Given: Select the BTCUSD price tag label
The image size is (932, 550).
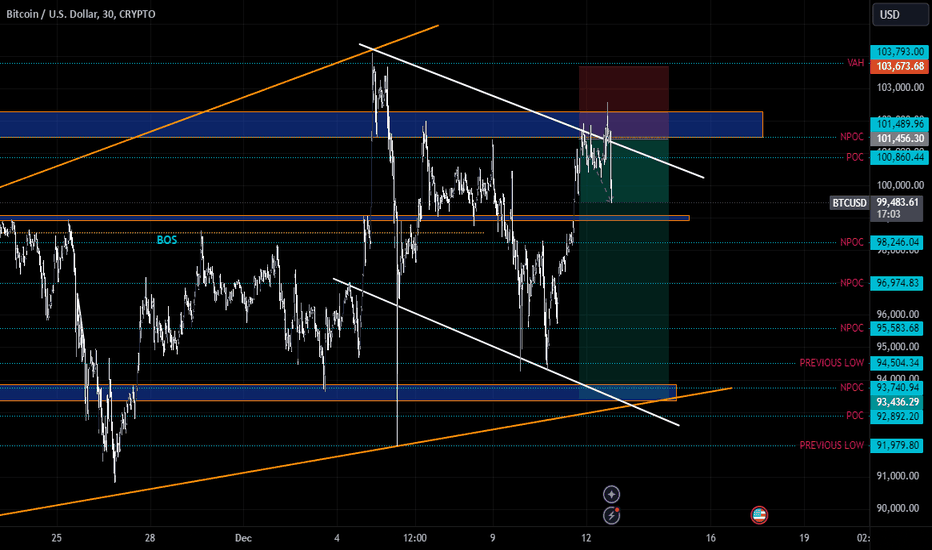Looking at the screenshot, I should 849,203.
